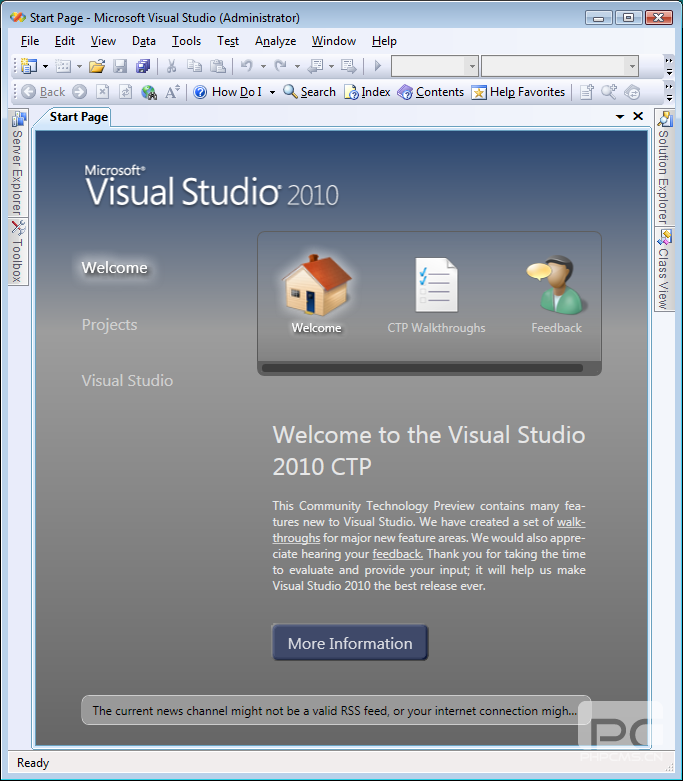Click the Stop help page icon
This screenshot has width=683, height=781.
tap(103, 92)
